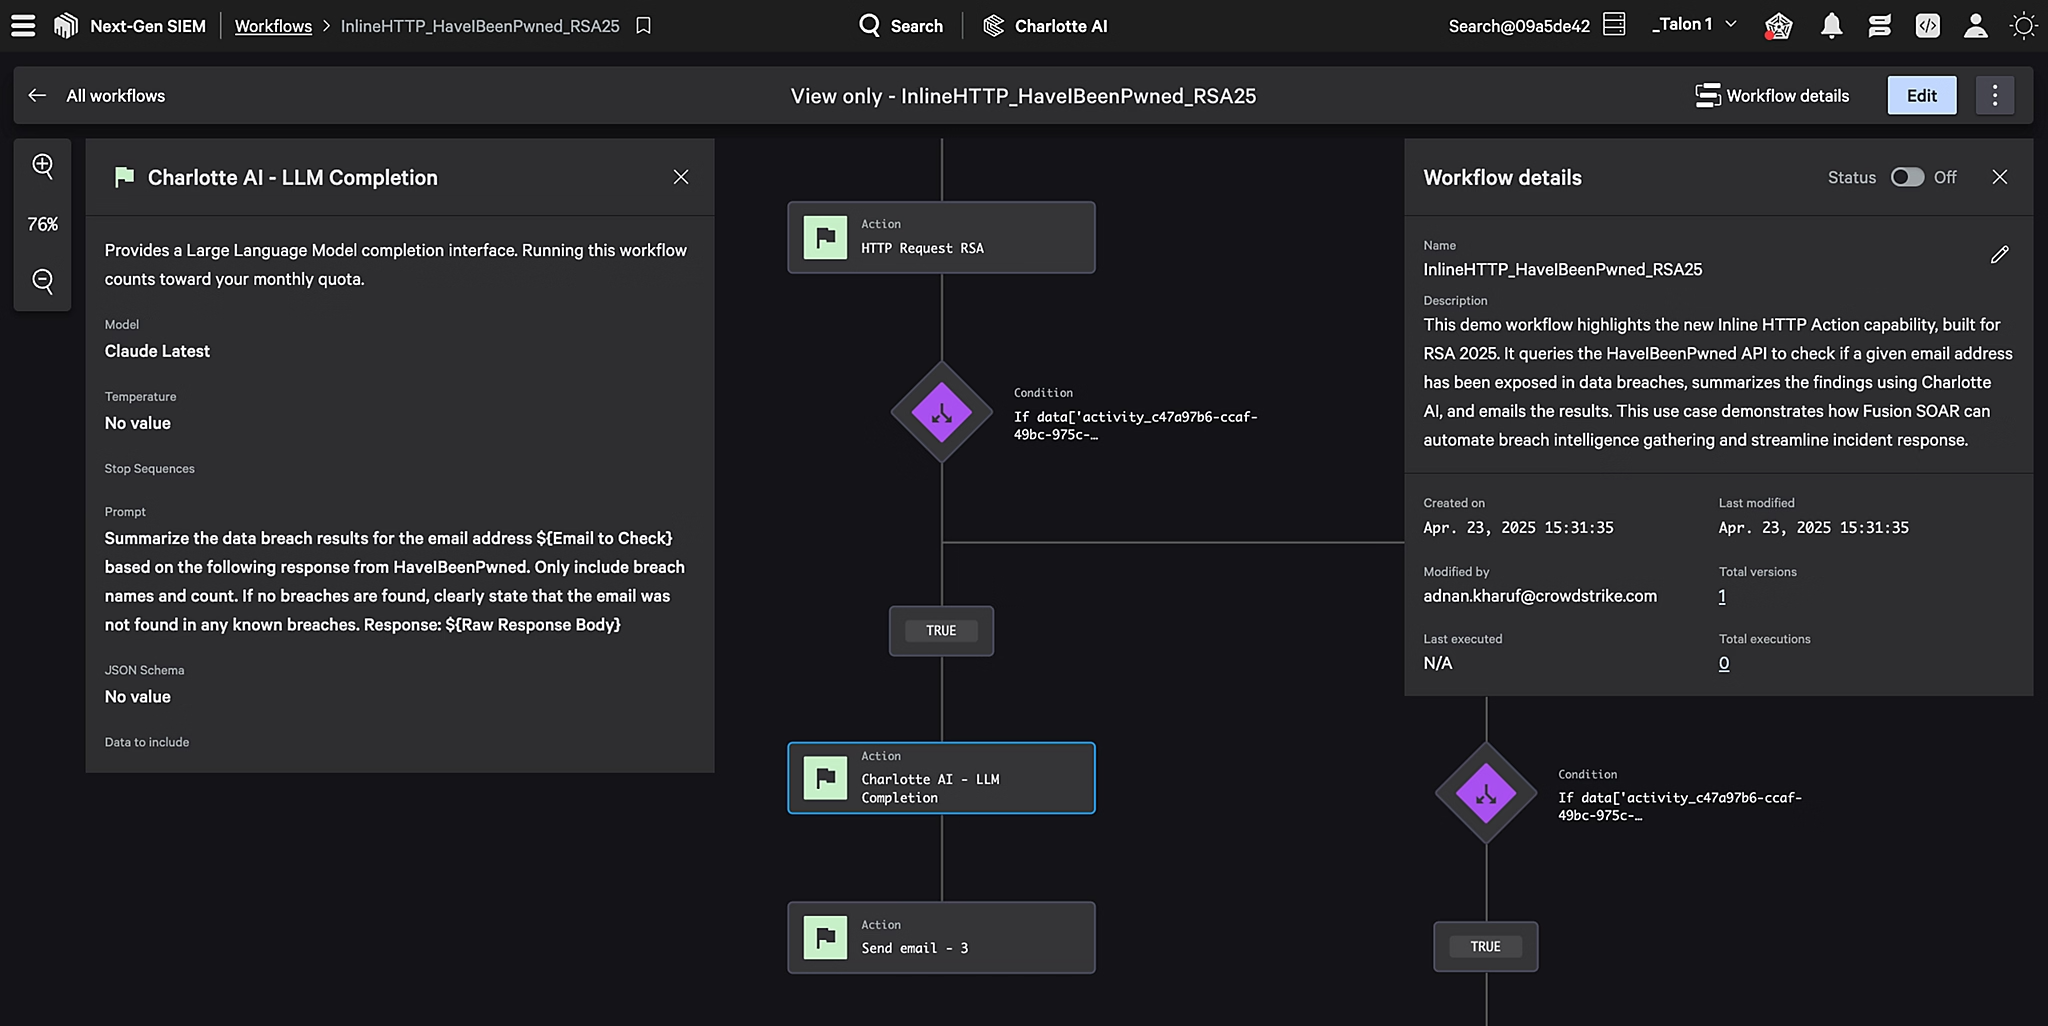Close the Charlotte AI - LLM Completion panel

681,177
